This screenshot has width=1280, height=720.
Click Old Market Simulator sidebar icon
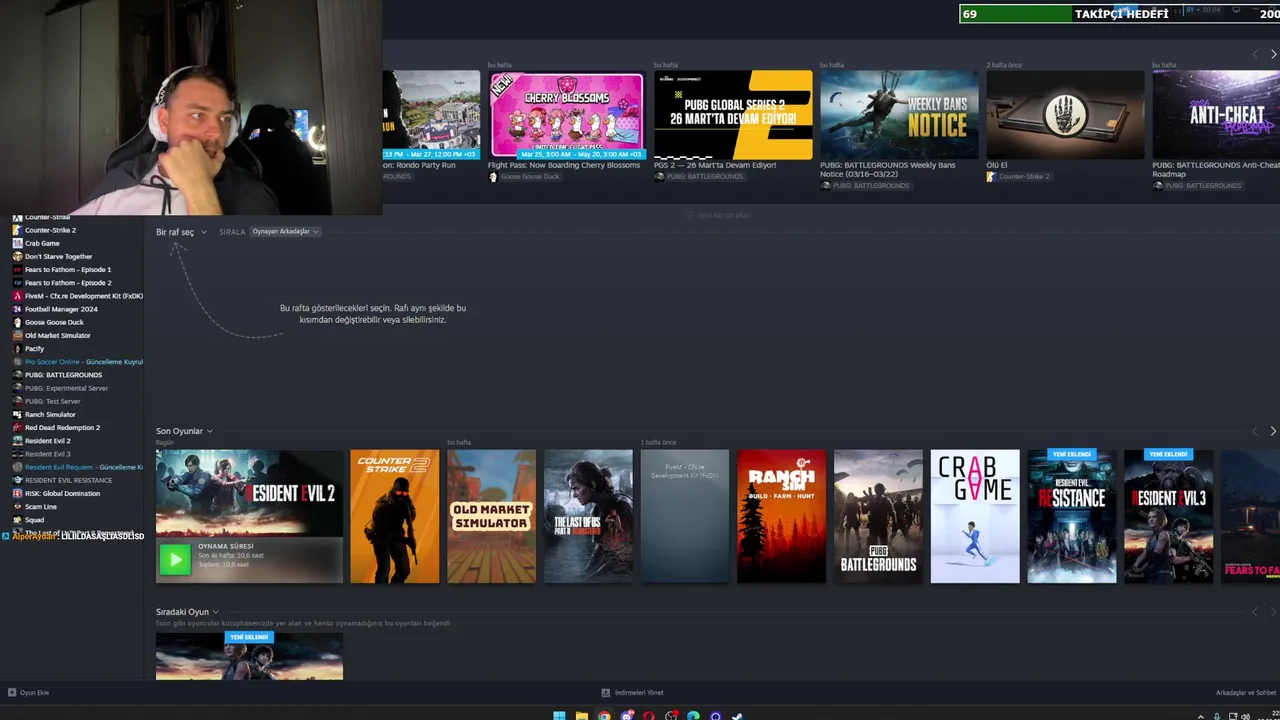[17, 335]
